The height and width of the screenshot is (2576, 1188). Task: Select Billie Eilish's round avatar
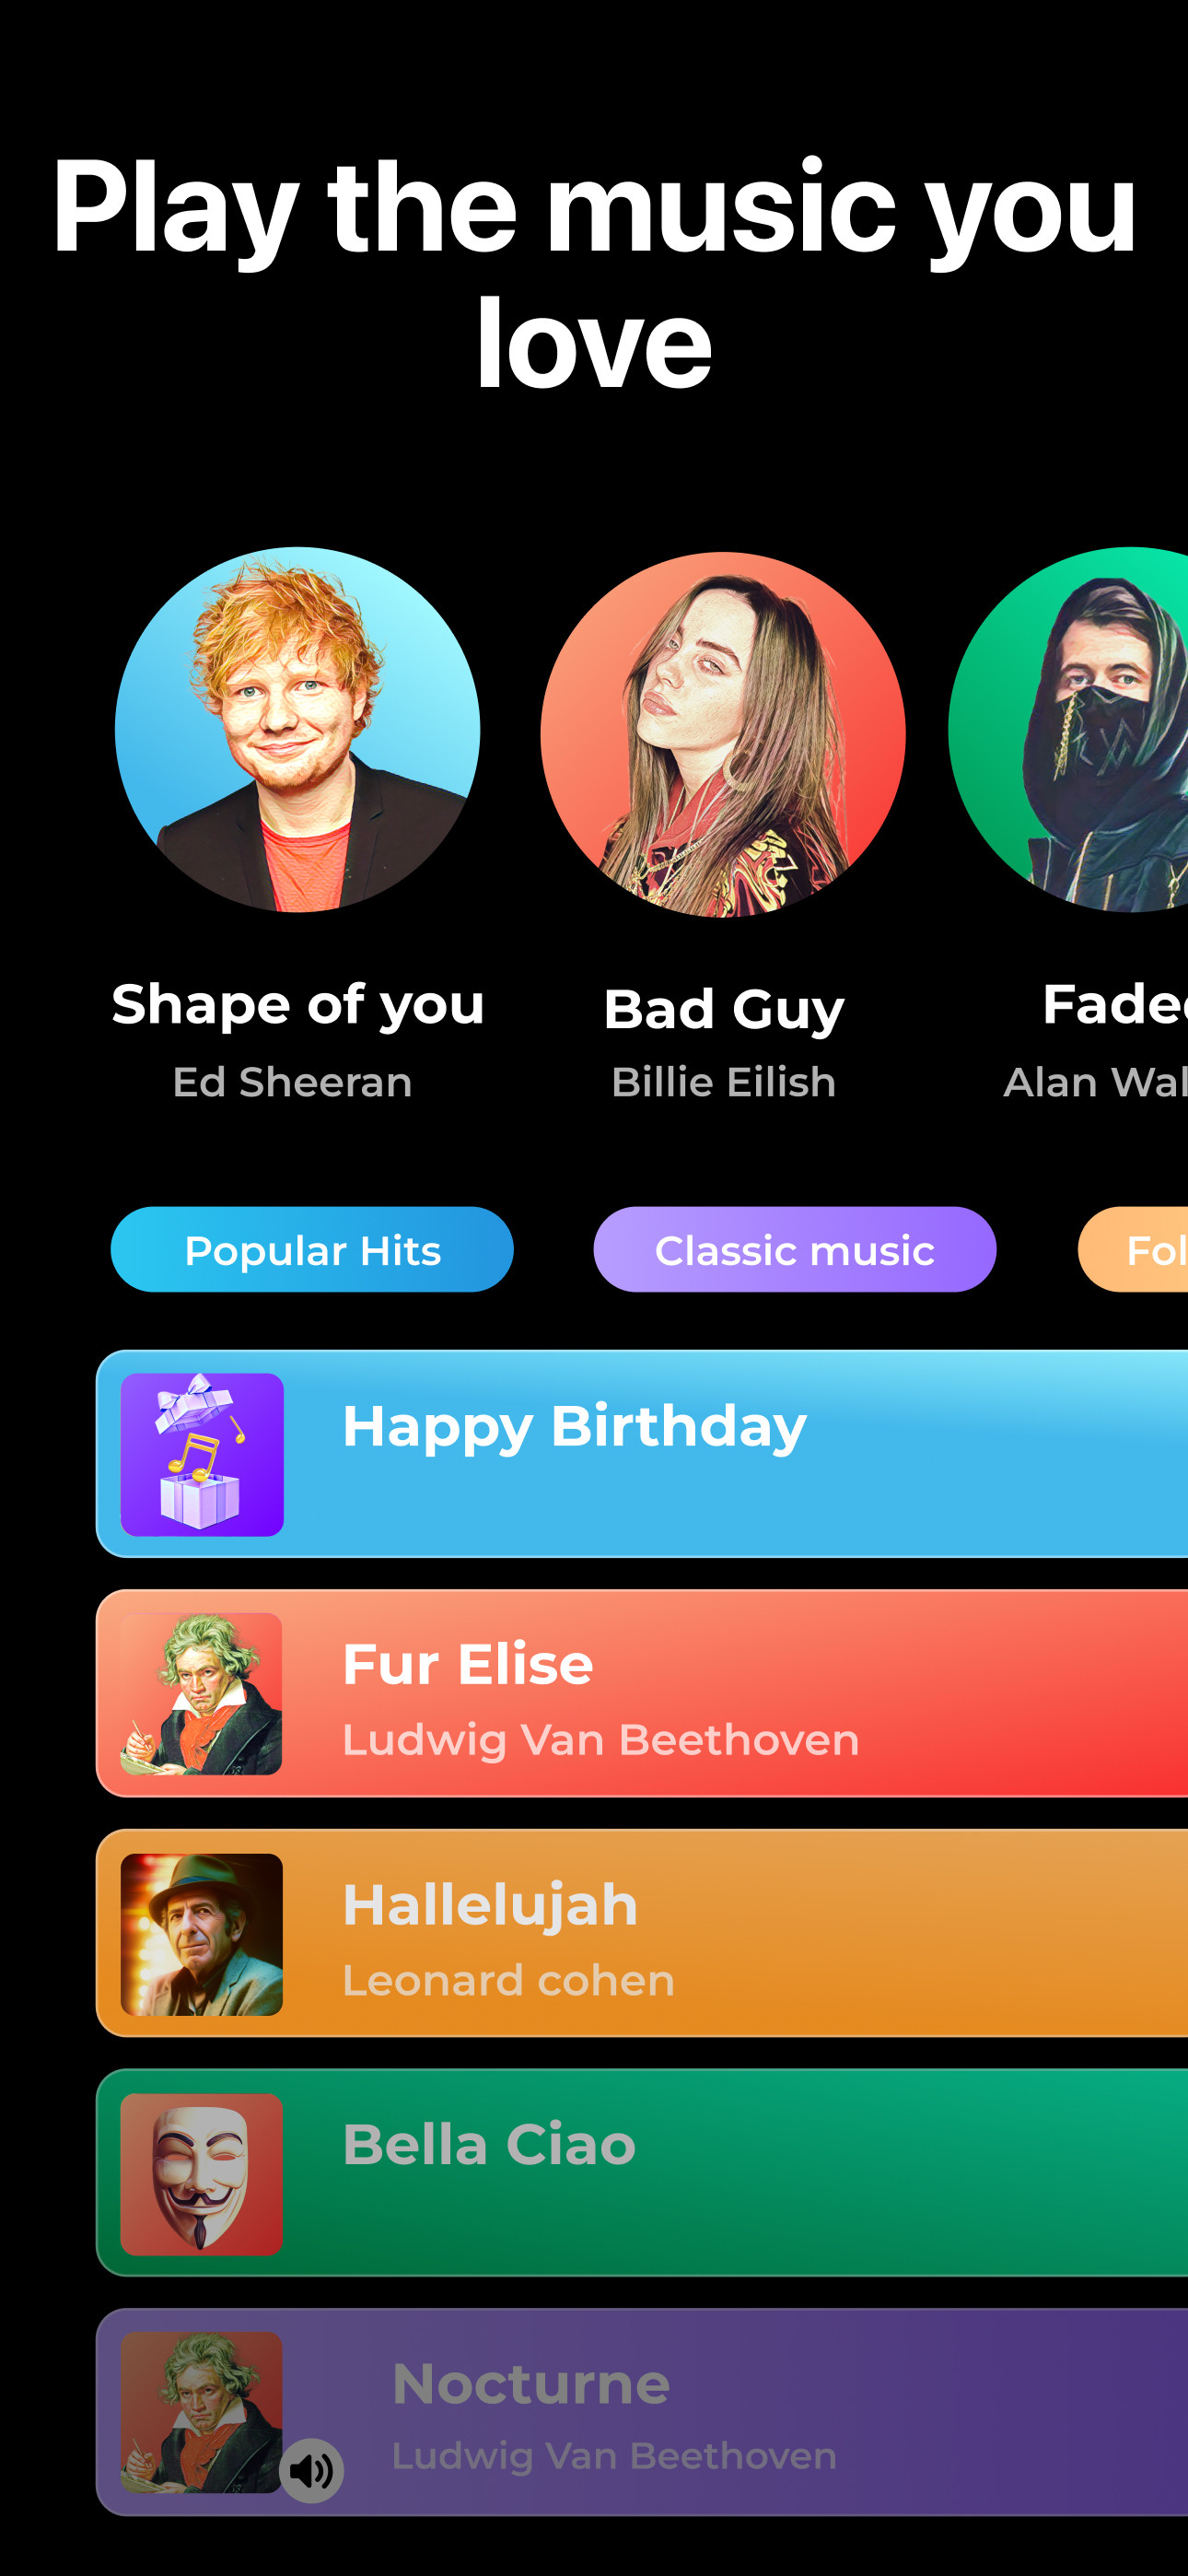[x=723, y=734]
